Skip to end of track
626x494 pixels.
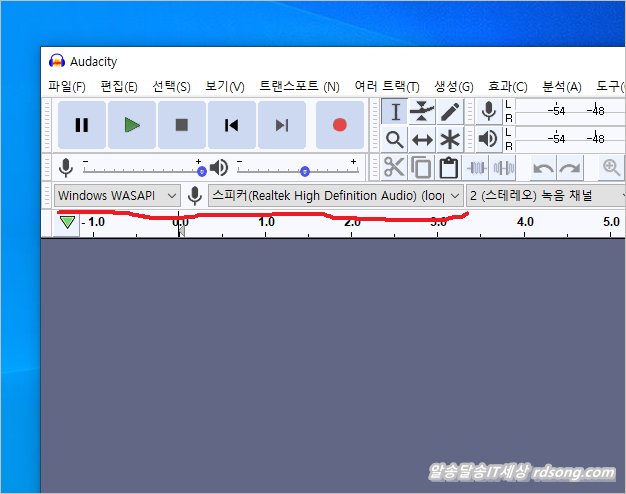282,125
